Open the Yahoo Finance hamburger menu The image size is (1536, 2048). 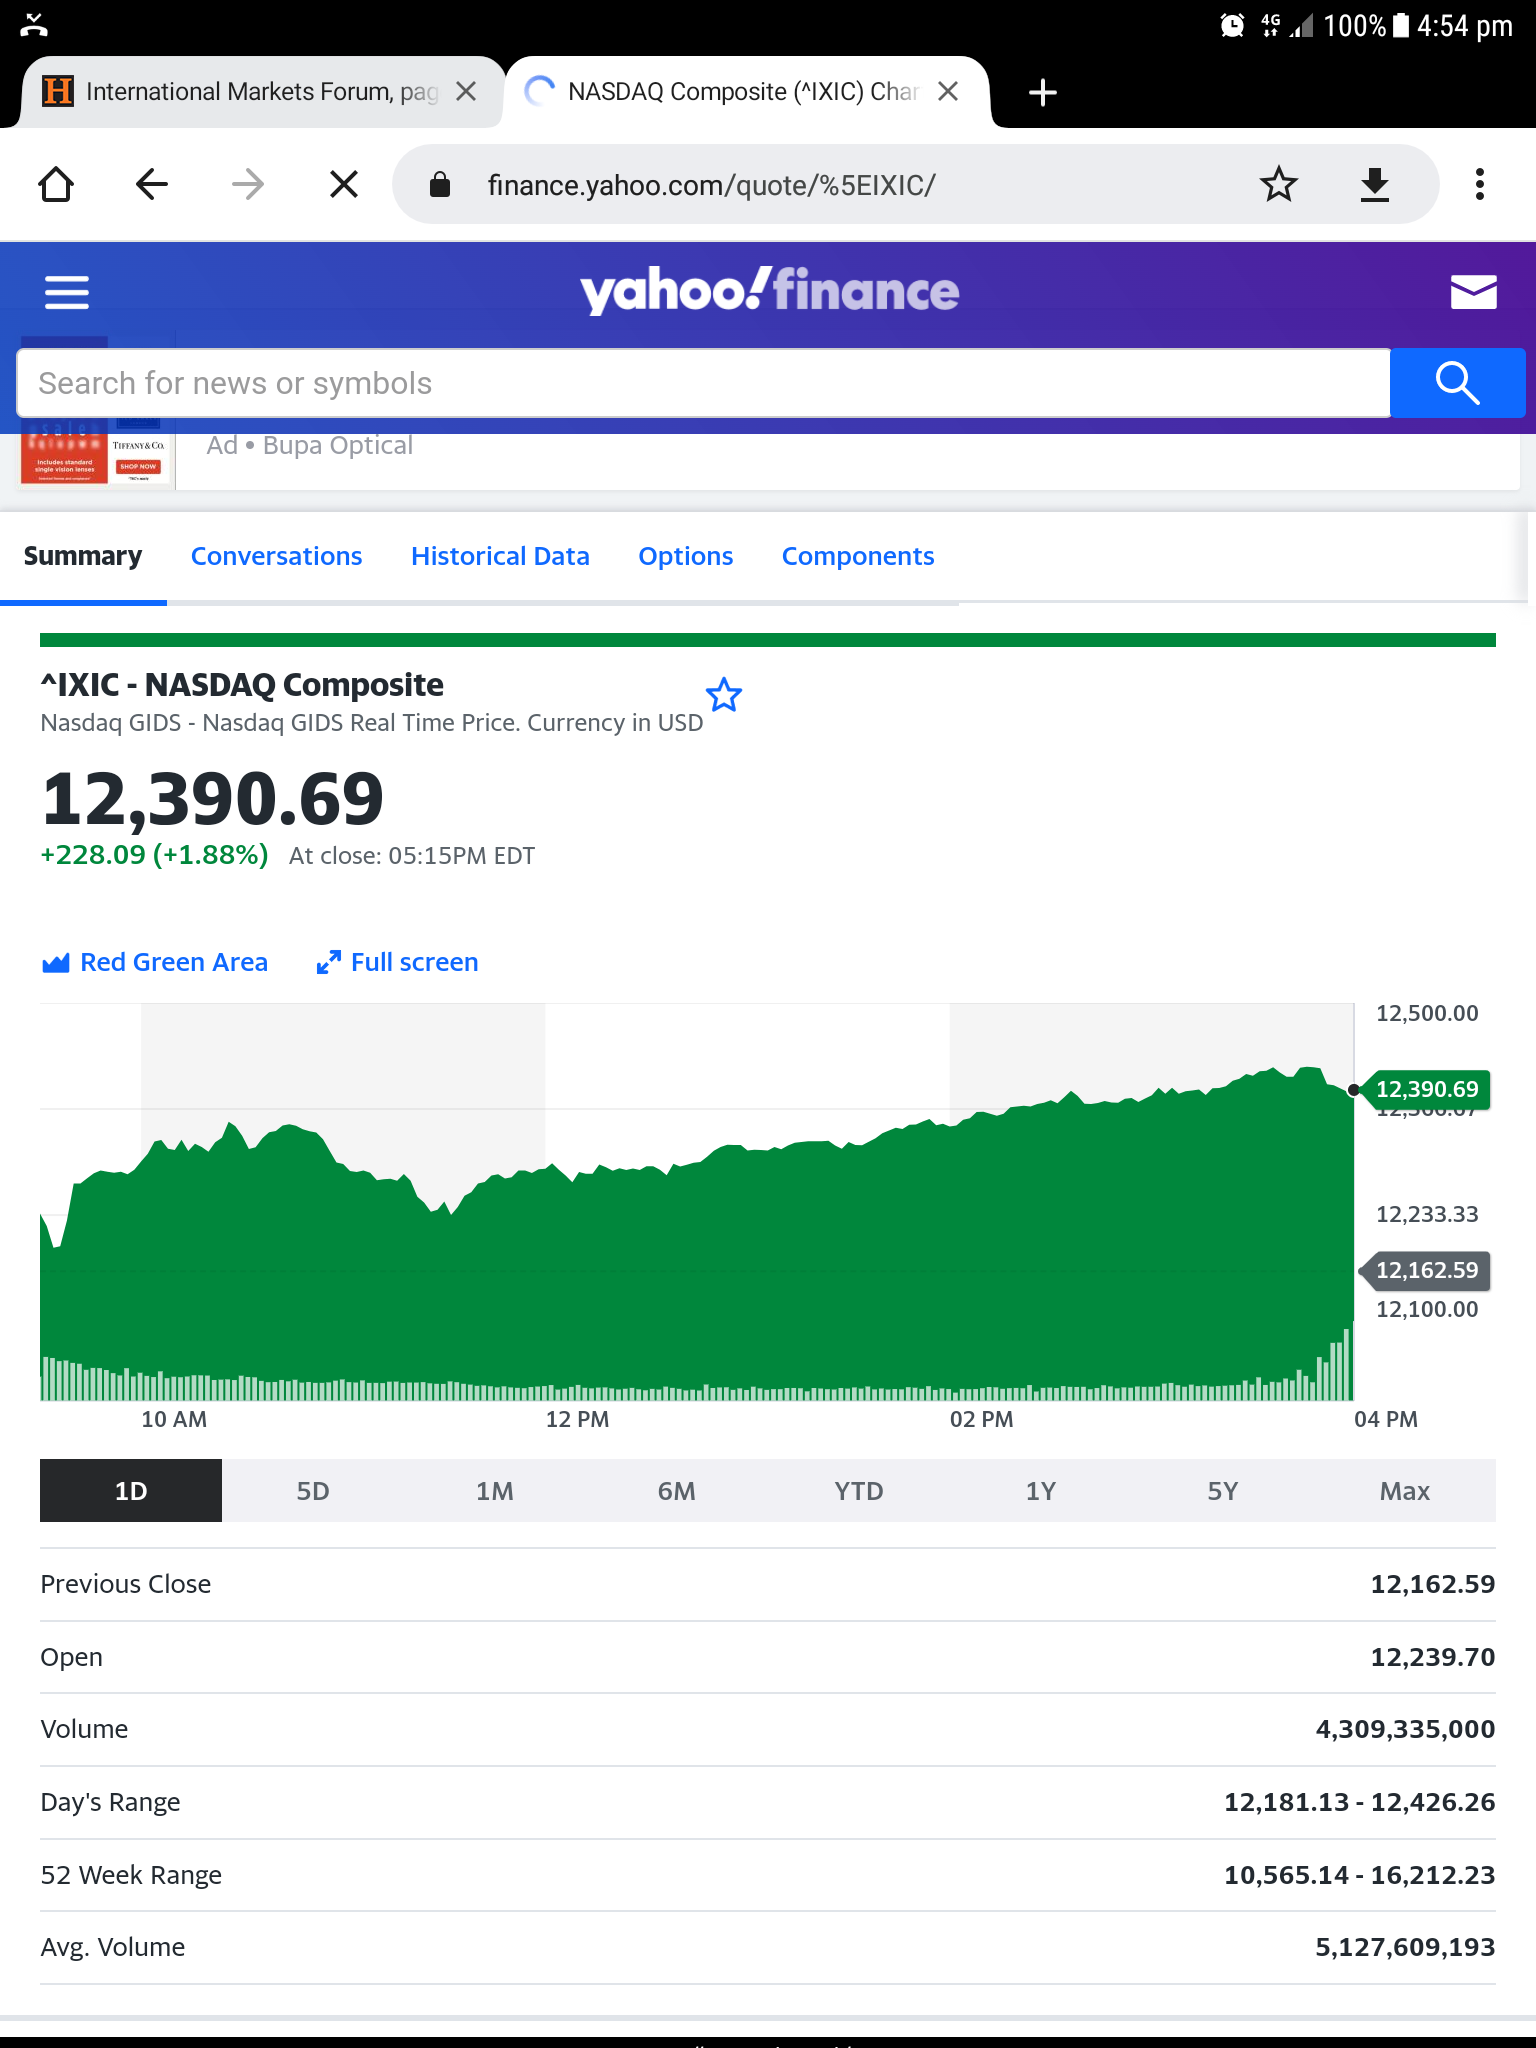point(67,292)
